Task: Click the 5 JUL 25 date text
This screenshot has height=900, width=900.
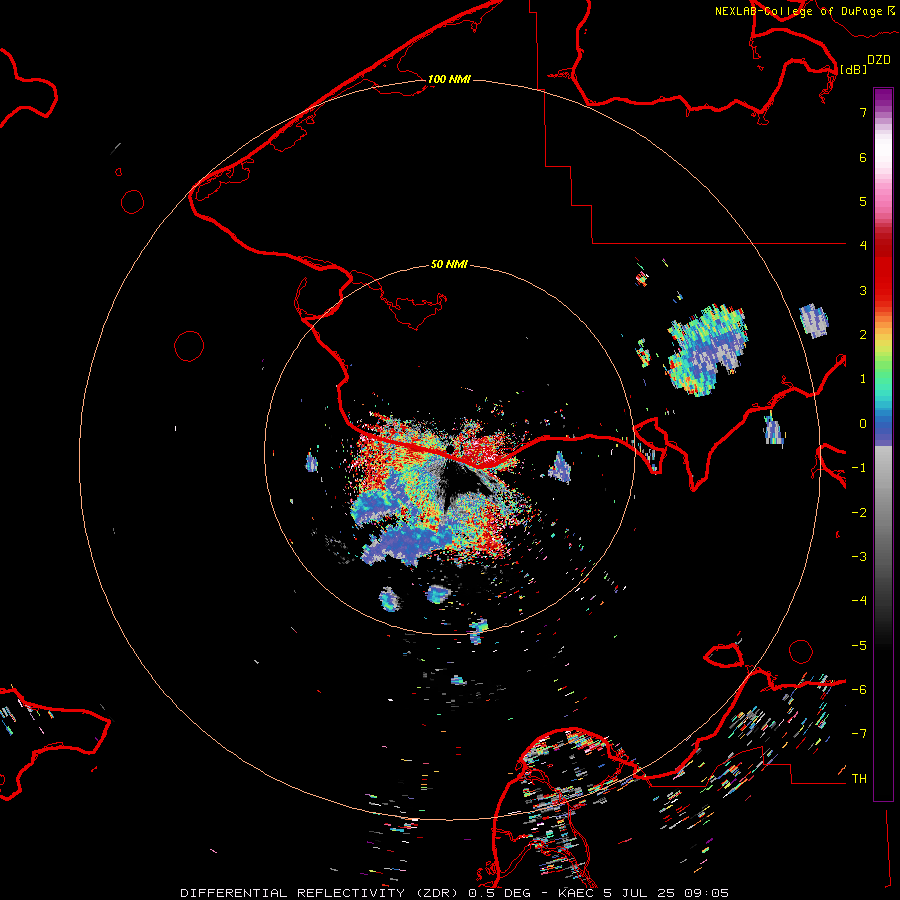Action: pos(639,893)
